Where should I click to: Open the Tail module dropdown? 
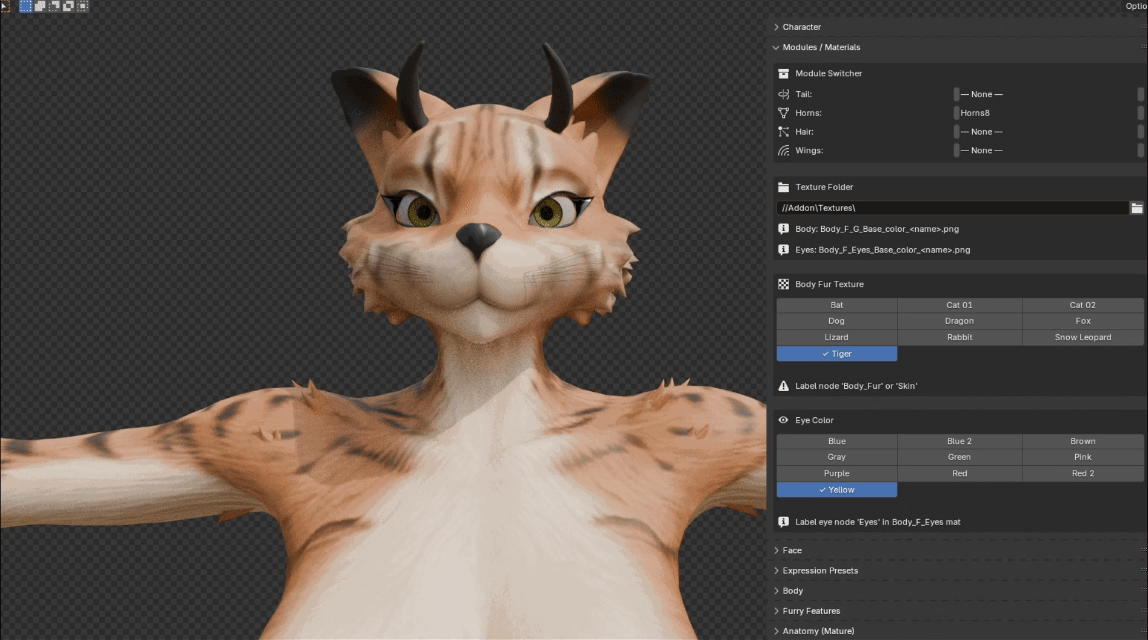click(1048, 94)
